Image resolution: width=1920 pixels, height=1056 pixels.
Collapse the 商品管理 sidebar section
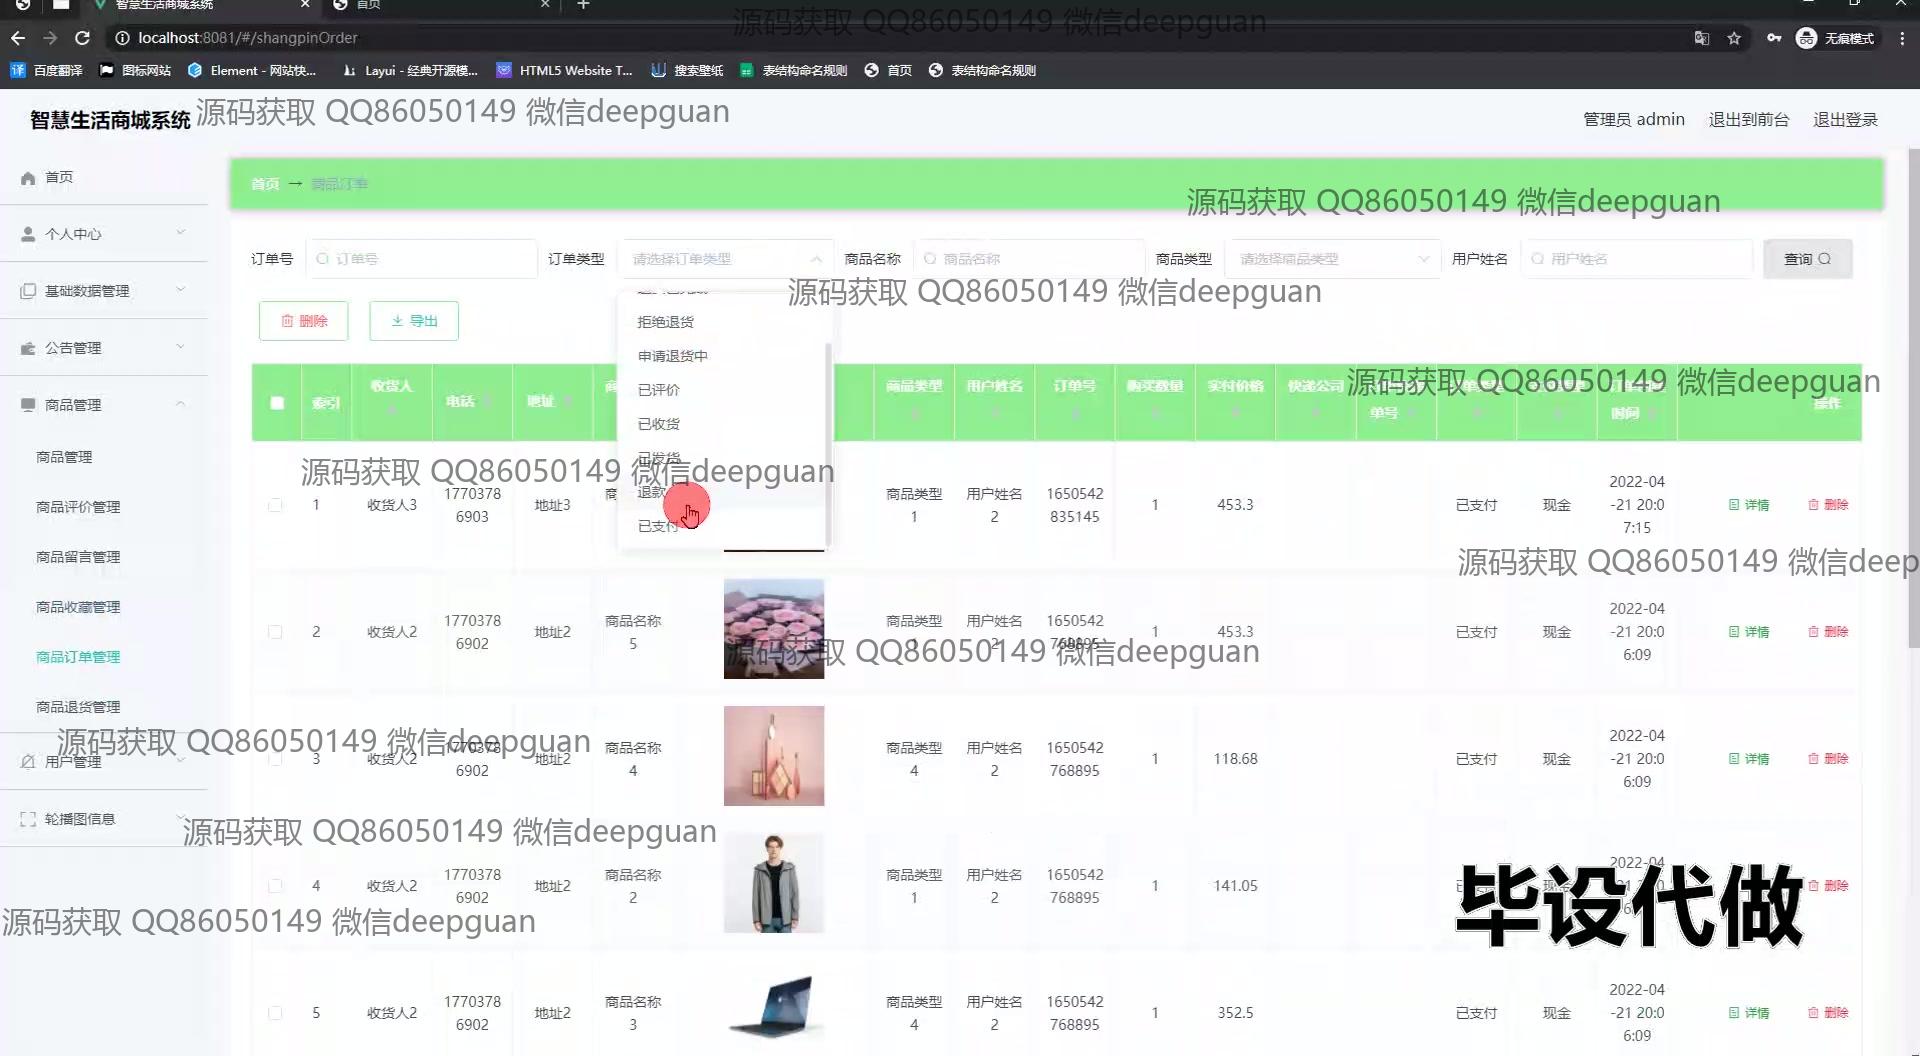104,405
